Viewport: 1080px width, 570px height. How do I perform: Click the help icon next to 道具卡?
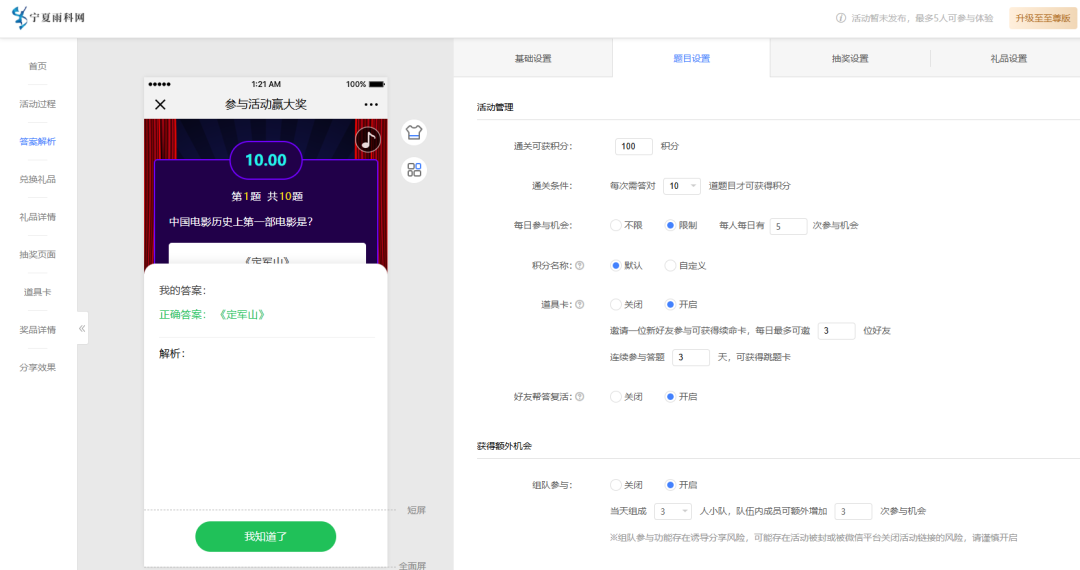click(580, 304)
